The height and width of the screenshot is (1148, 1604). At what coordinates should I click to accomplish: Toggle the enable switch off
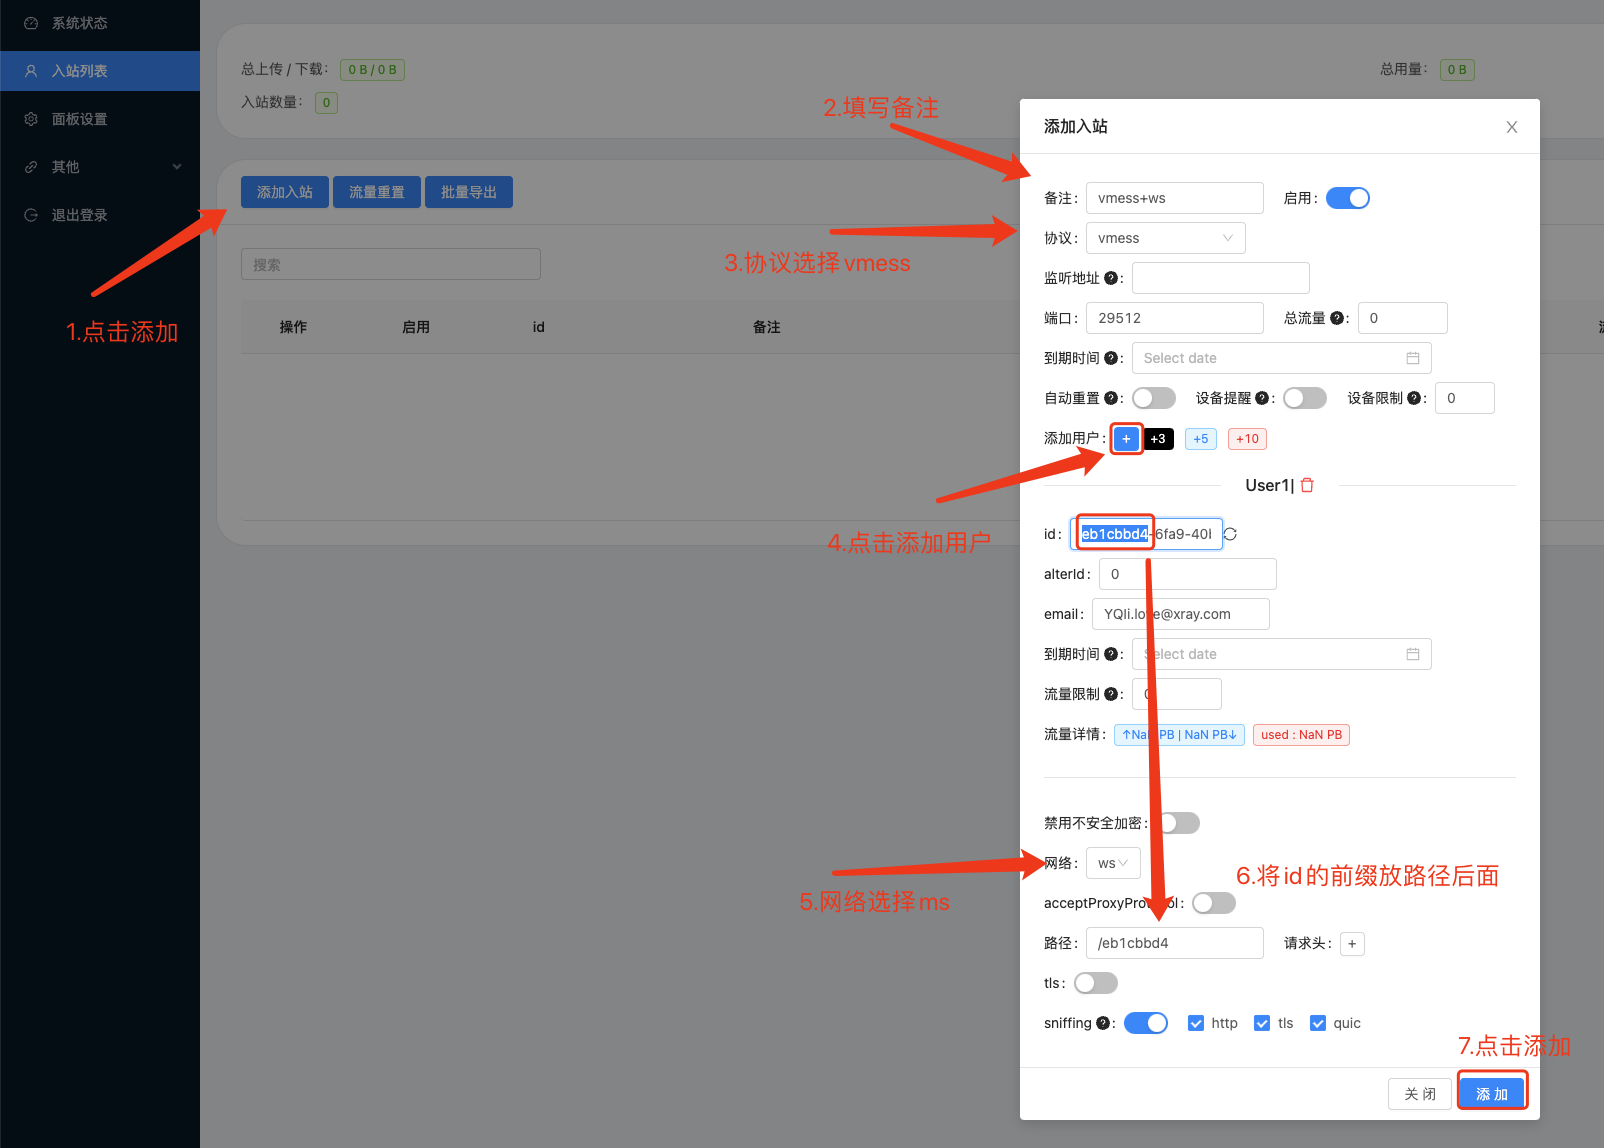1347,198
